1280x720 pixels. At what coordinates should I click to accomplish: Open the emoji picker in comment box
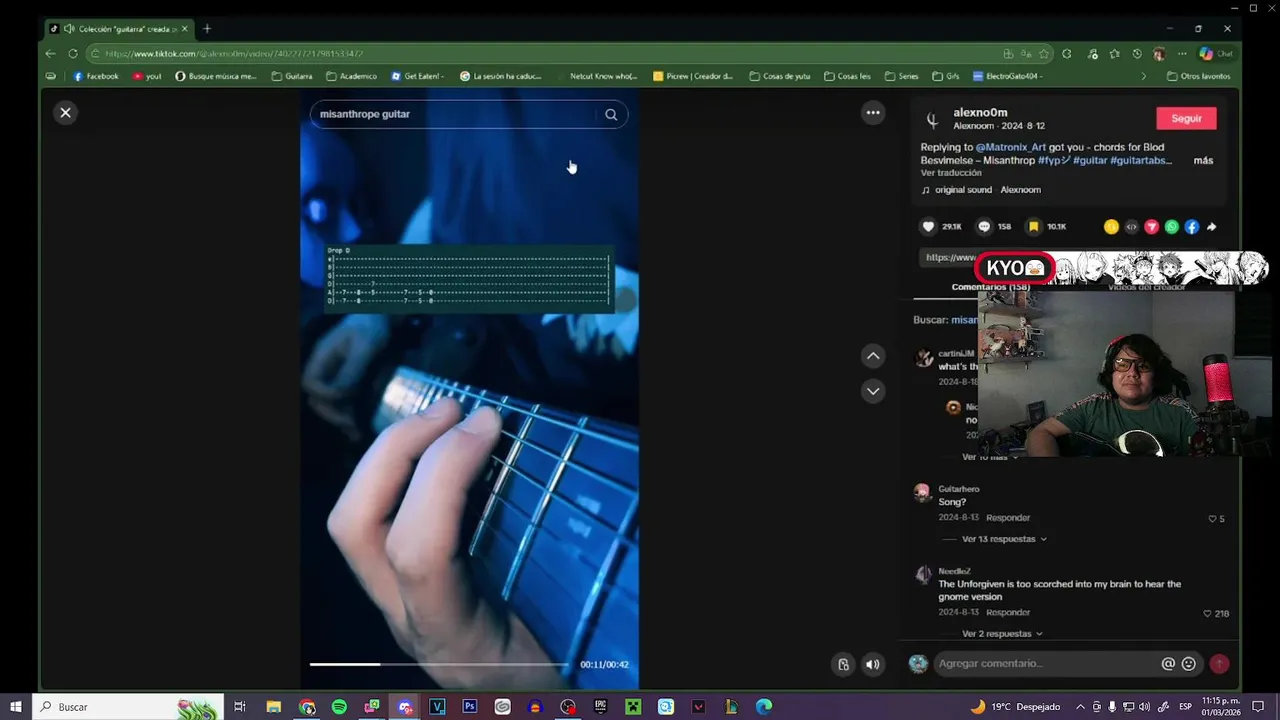(1189, 664)
